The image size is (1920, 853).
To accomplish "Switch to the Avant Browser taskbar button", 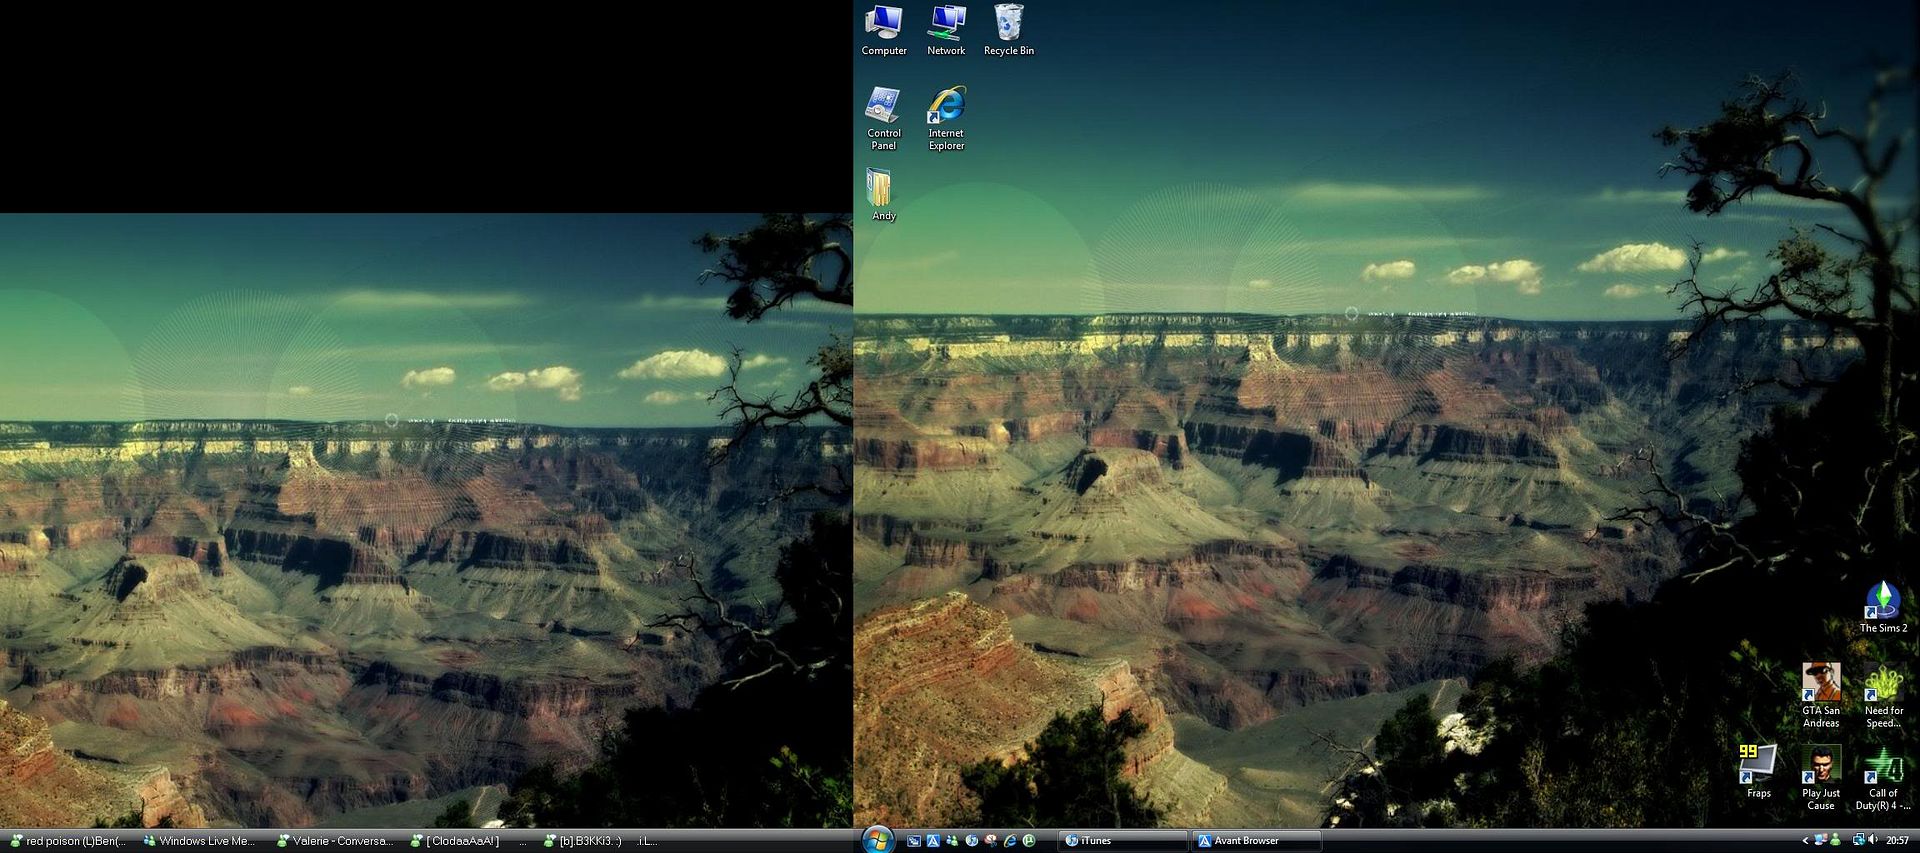I will [x=1256, y=841].
